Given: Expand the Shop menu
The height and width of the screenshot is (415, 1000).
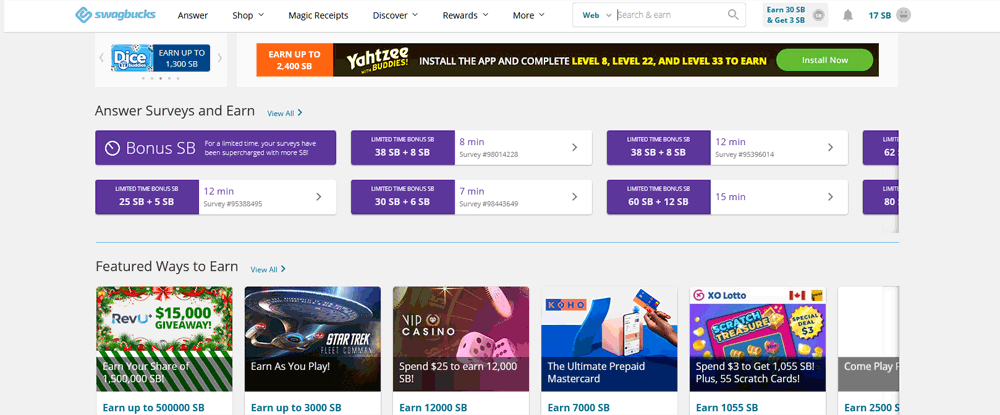Looking at the screenshot, I should click(248, 15).
